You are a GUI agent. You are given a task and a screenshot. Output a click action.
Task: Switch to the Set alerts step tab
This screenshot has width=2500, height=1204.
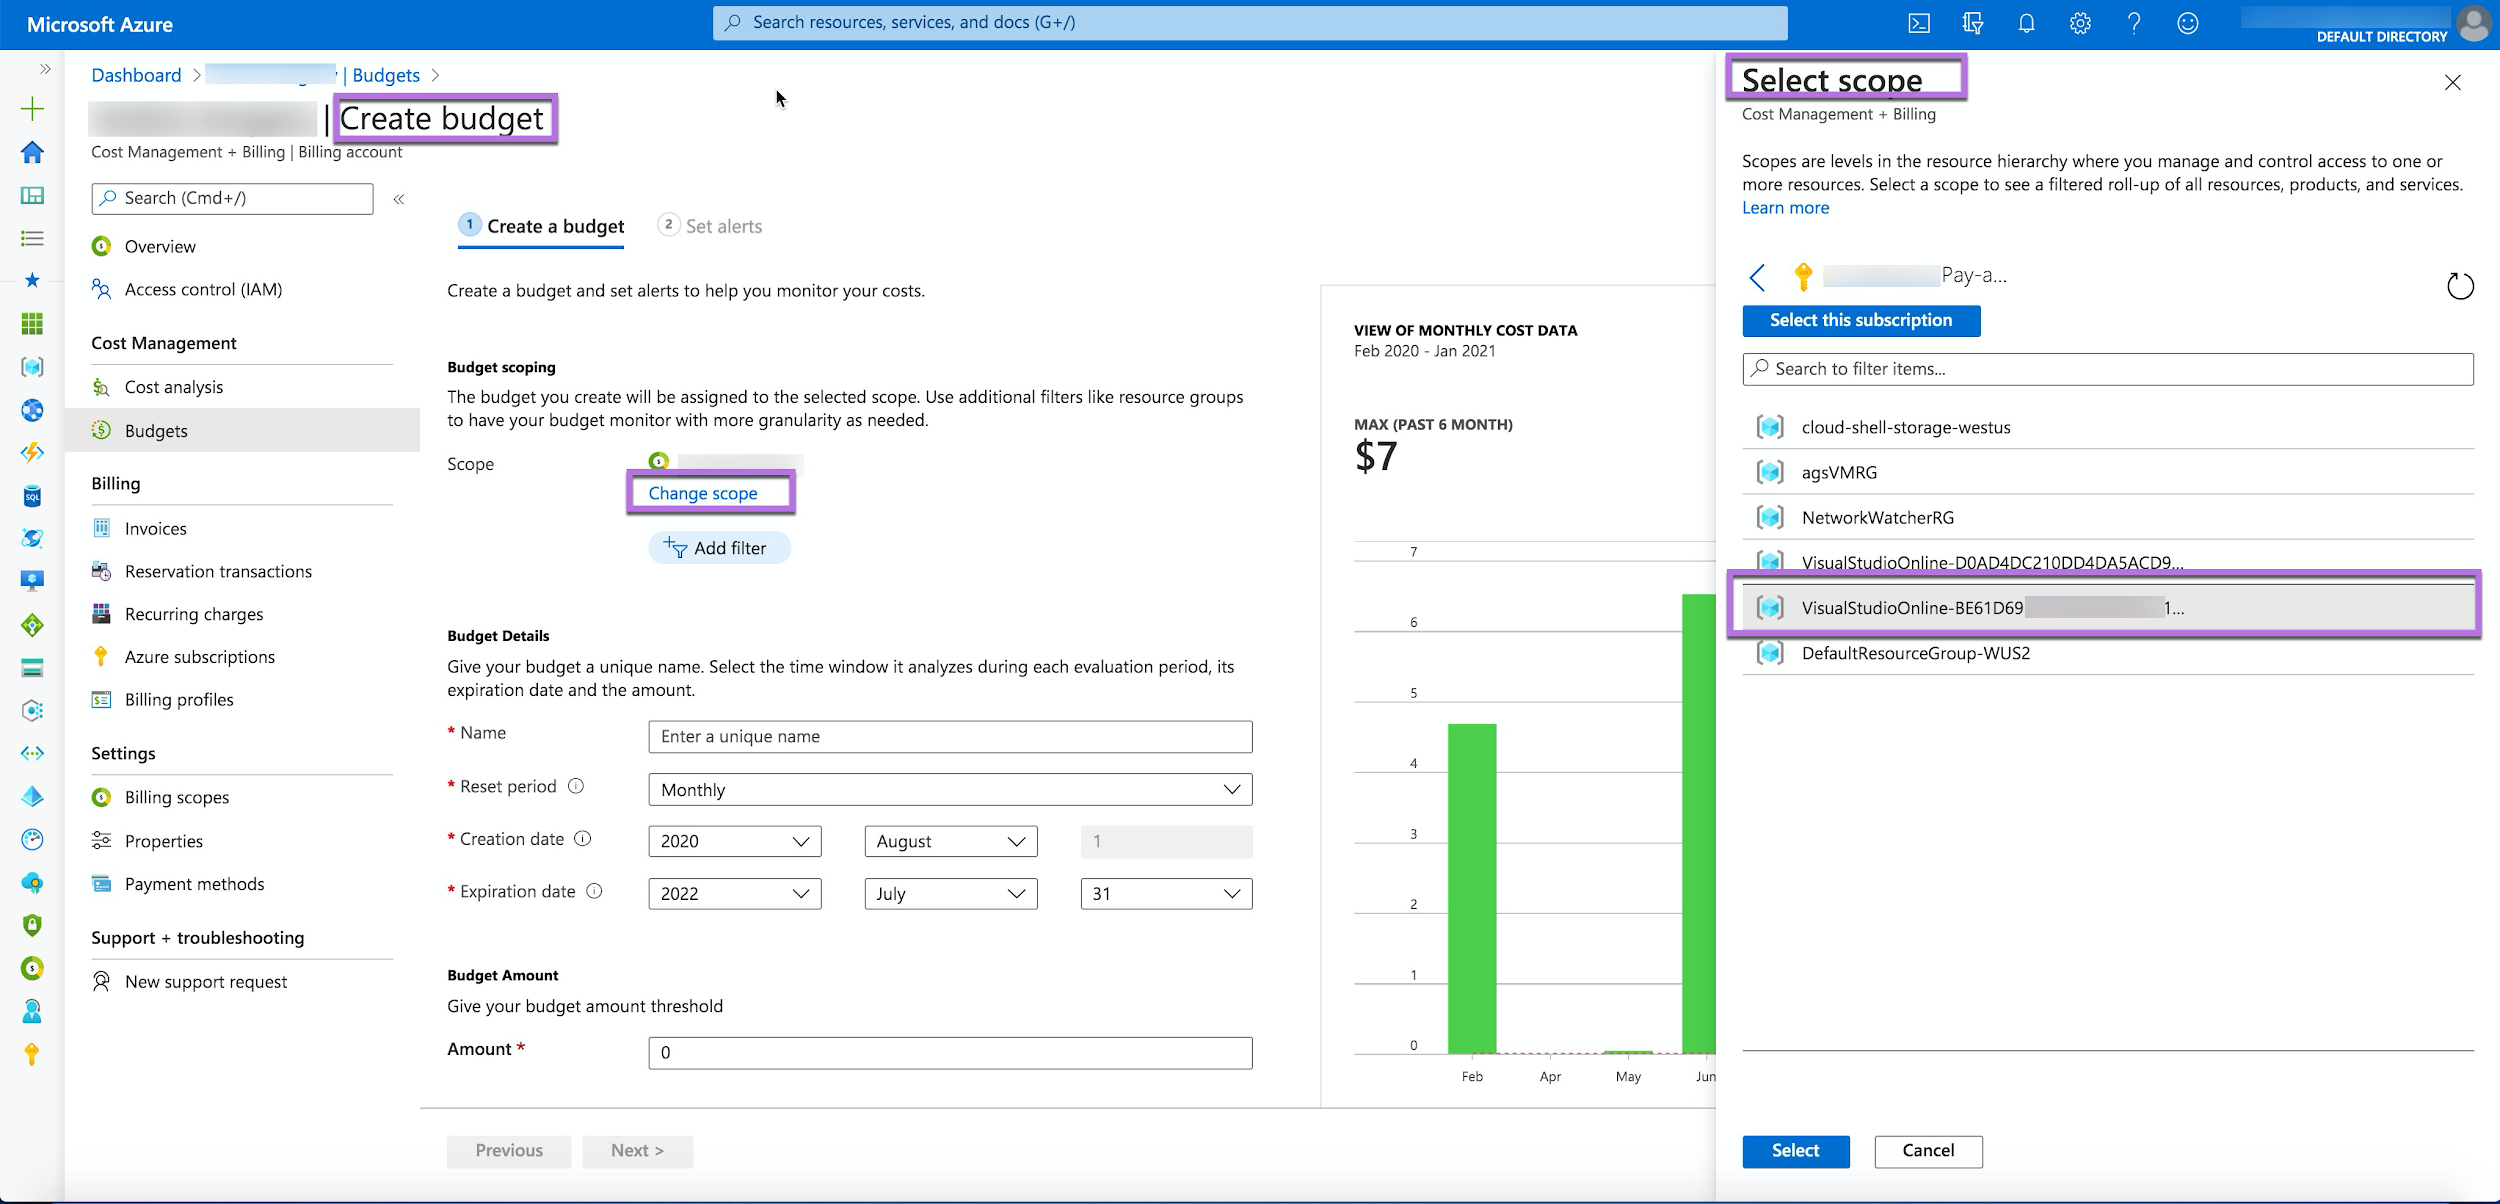point(710,226)
